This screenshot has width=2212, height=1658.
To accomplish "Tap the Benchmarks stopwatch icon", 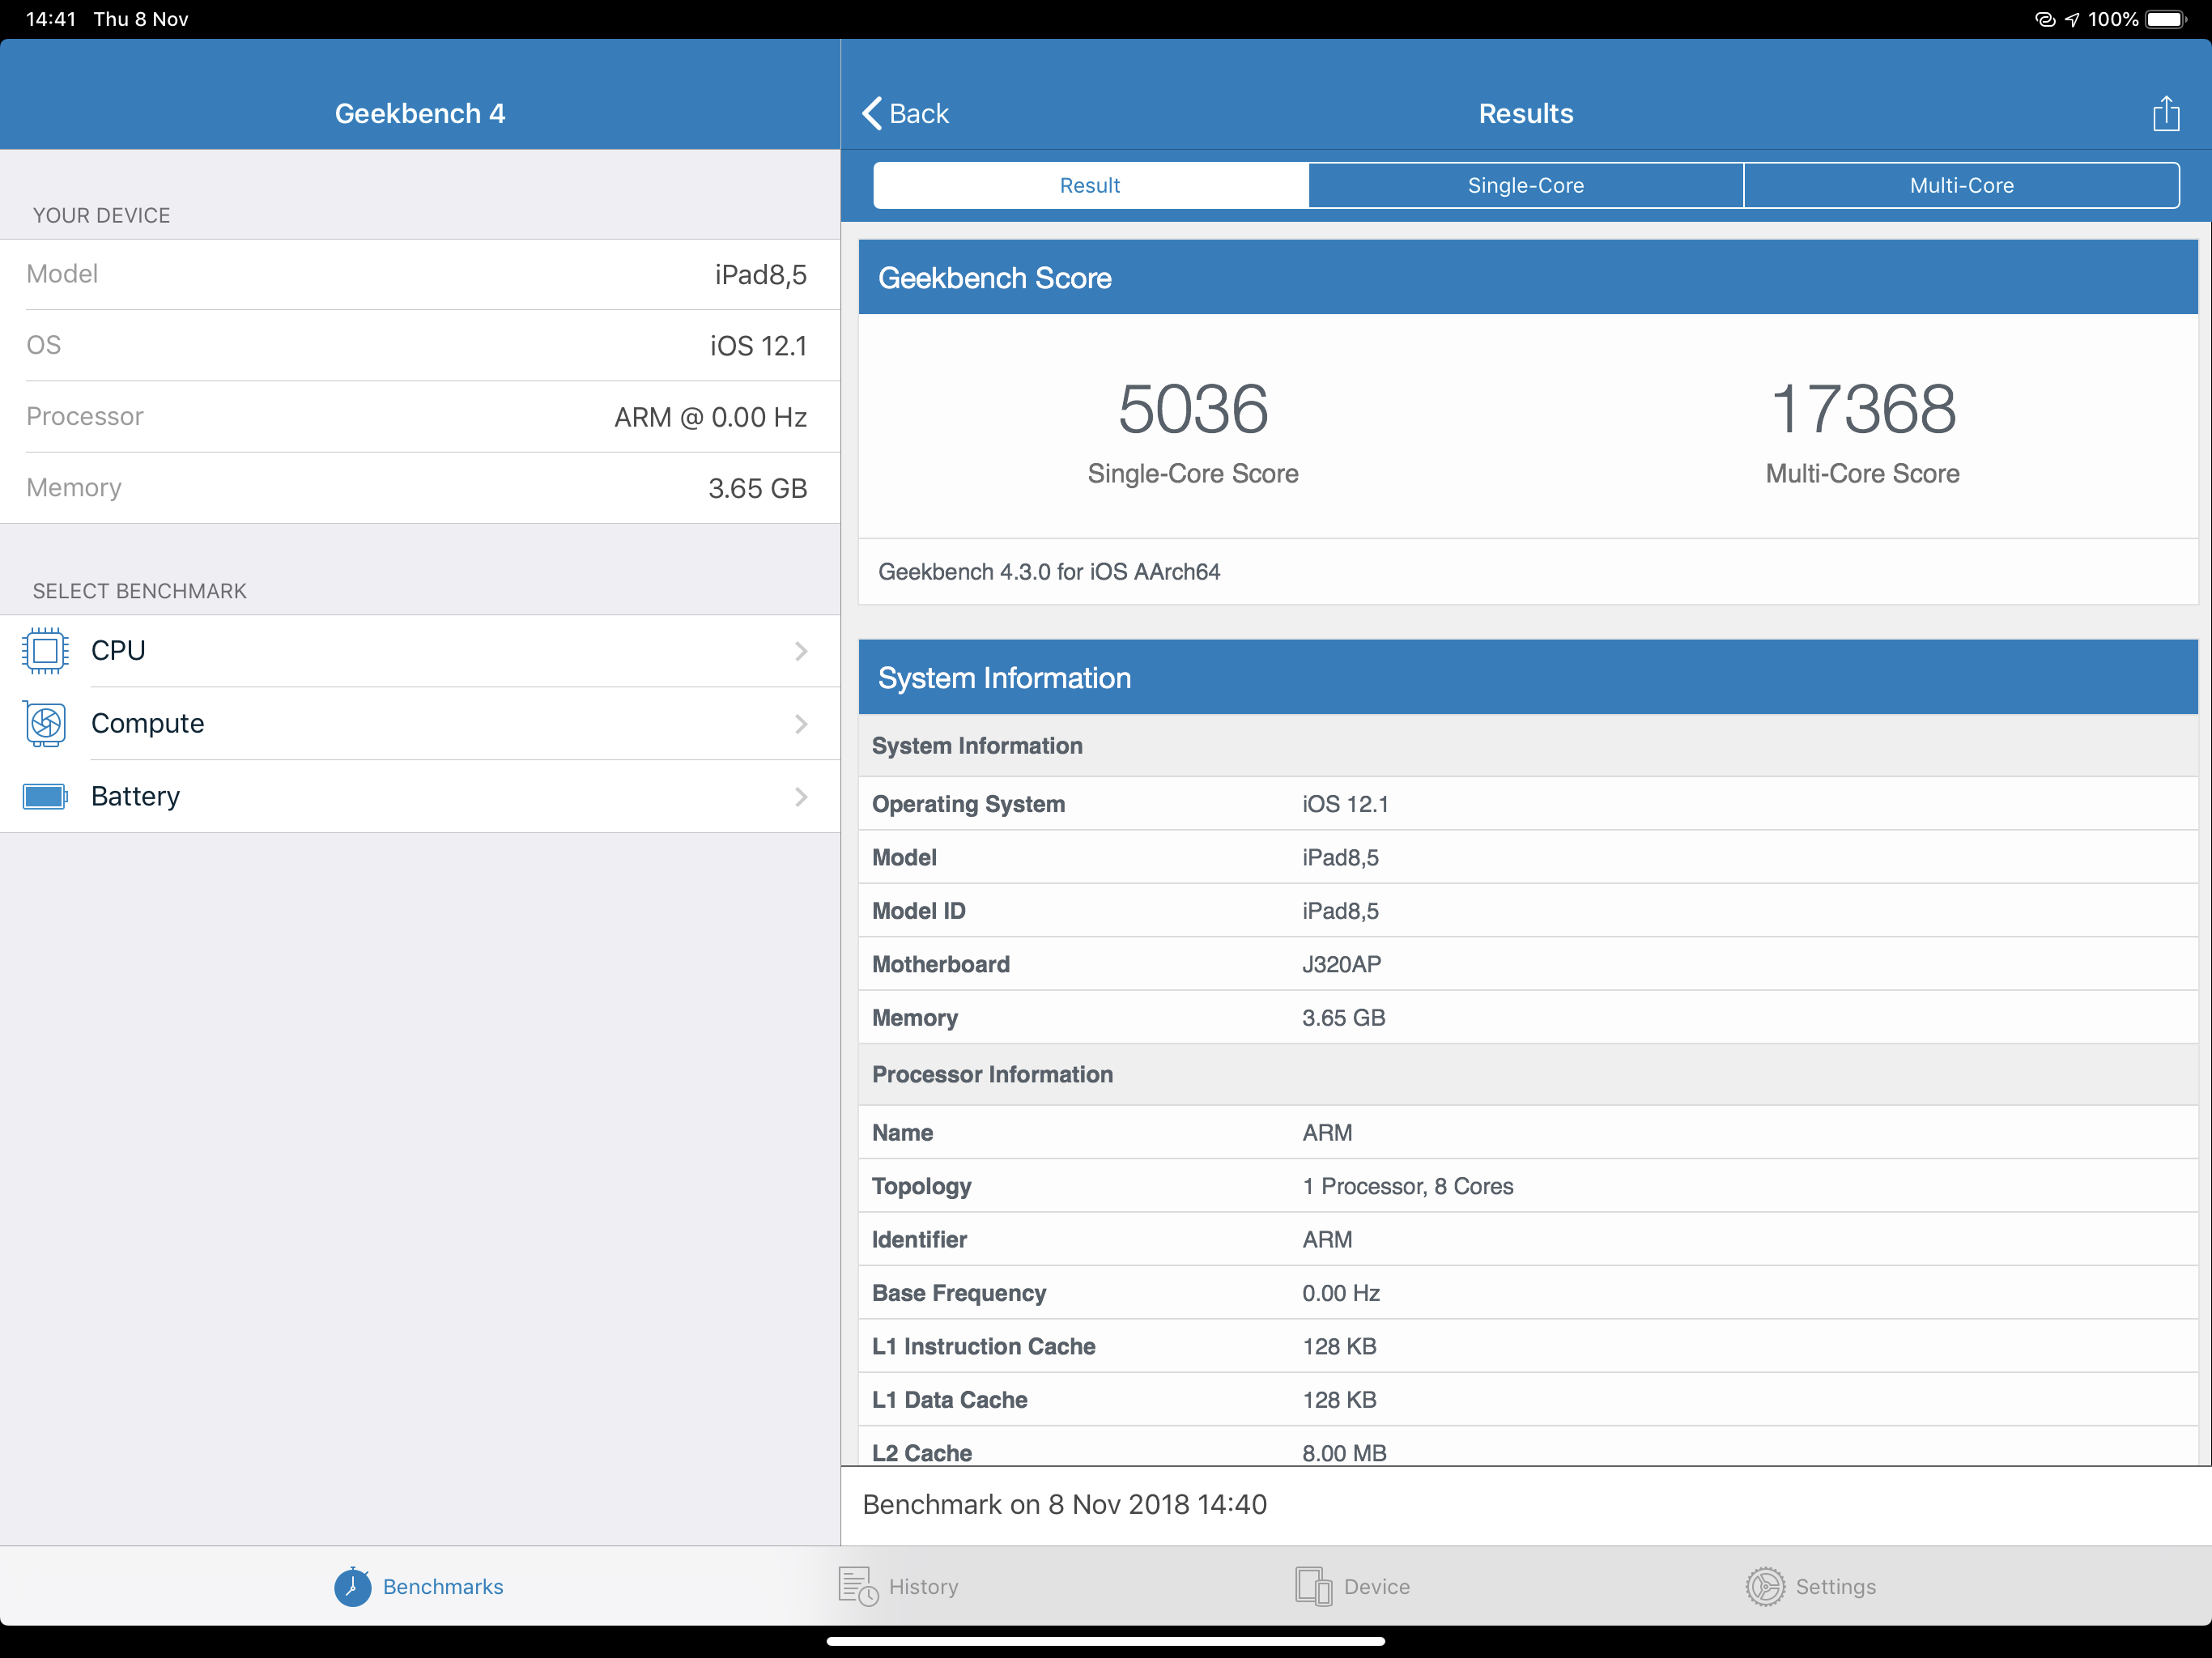I will point(352,1586).
